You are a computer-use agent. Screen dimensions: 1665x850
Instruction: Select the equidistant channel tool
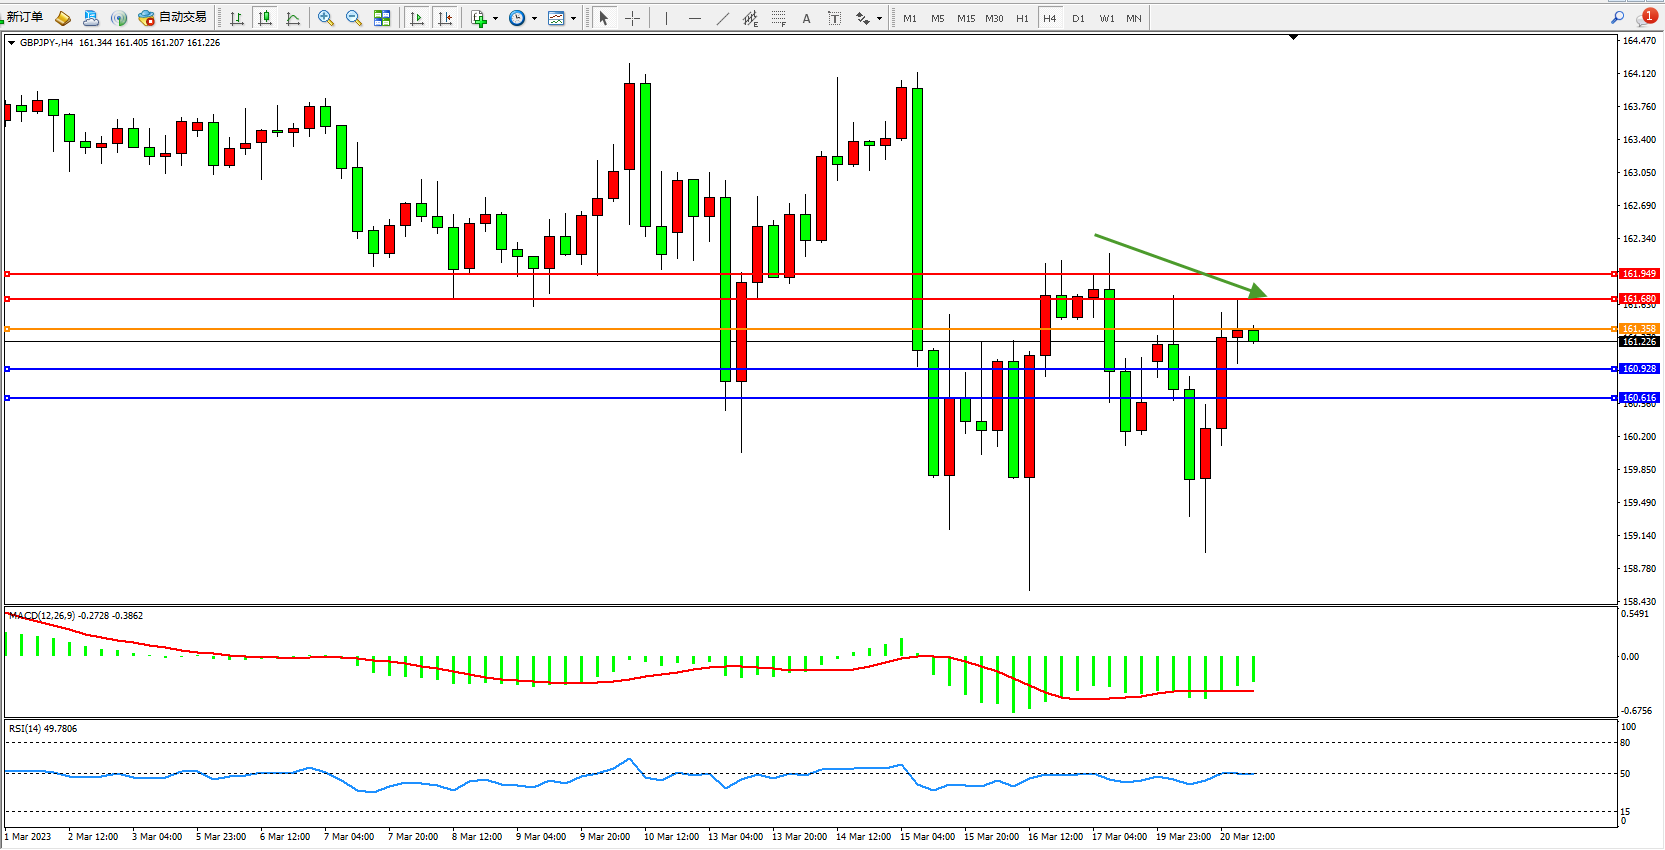coord(750,18)
